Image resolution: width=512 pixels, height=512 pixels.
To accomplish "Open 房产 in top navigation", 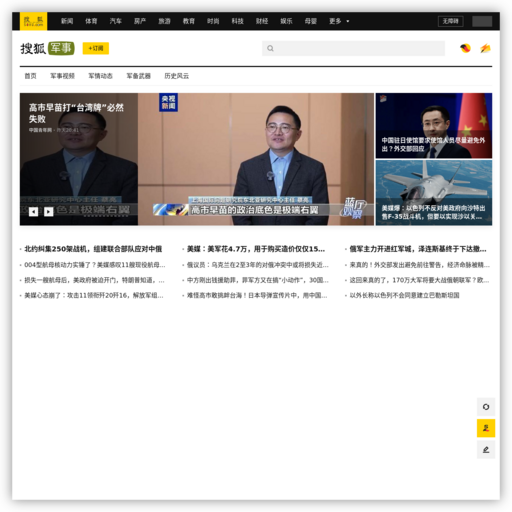I will click(140, 21).
